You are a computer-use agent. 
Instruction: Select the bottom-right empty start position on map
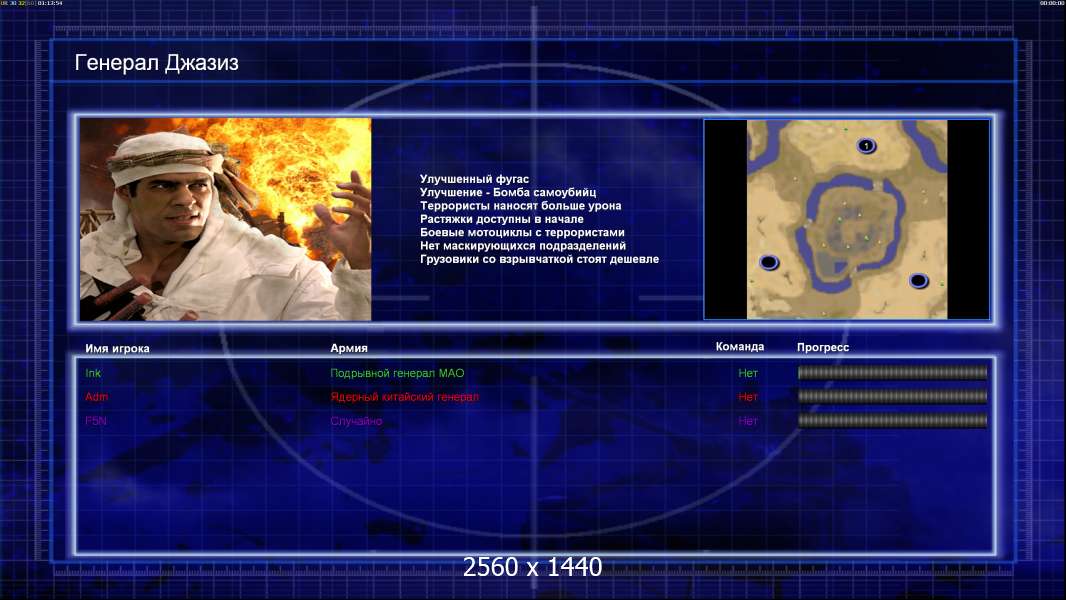[918, 281]
